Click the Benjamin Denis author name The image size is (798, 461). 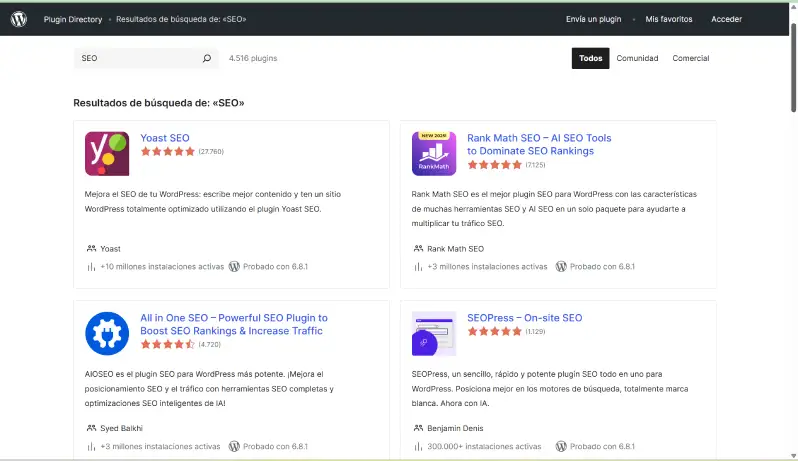coord(455,428)
